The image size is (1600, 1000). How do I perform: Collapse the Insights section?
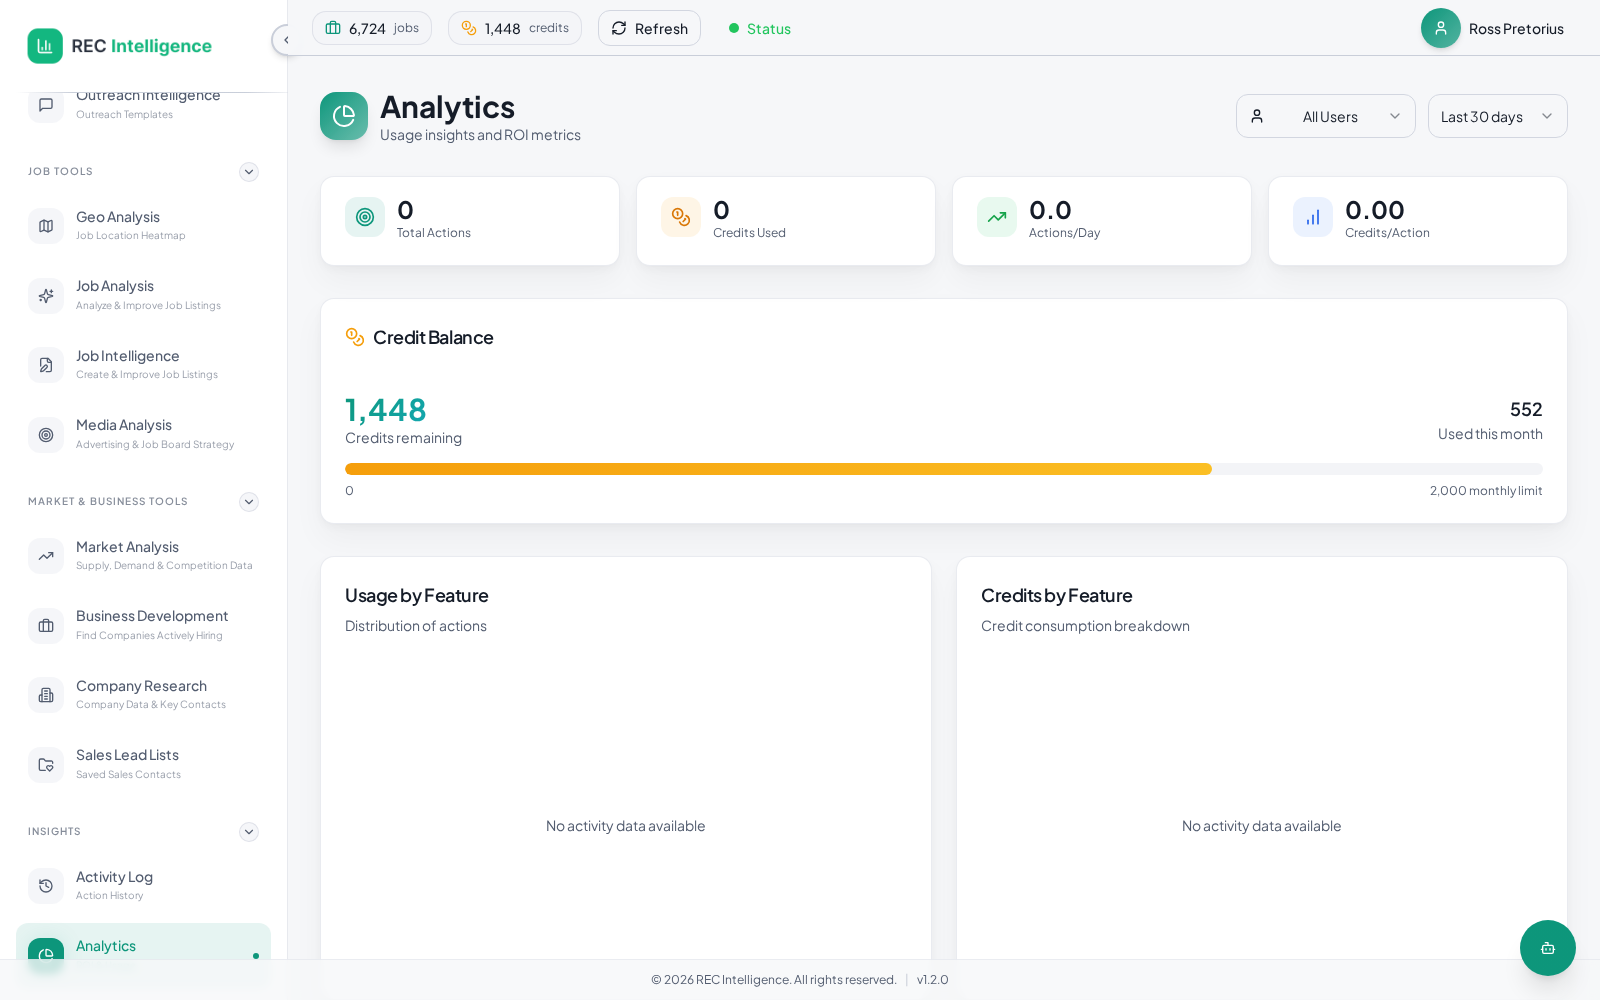[x=249, y=832]
